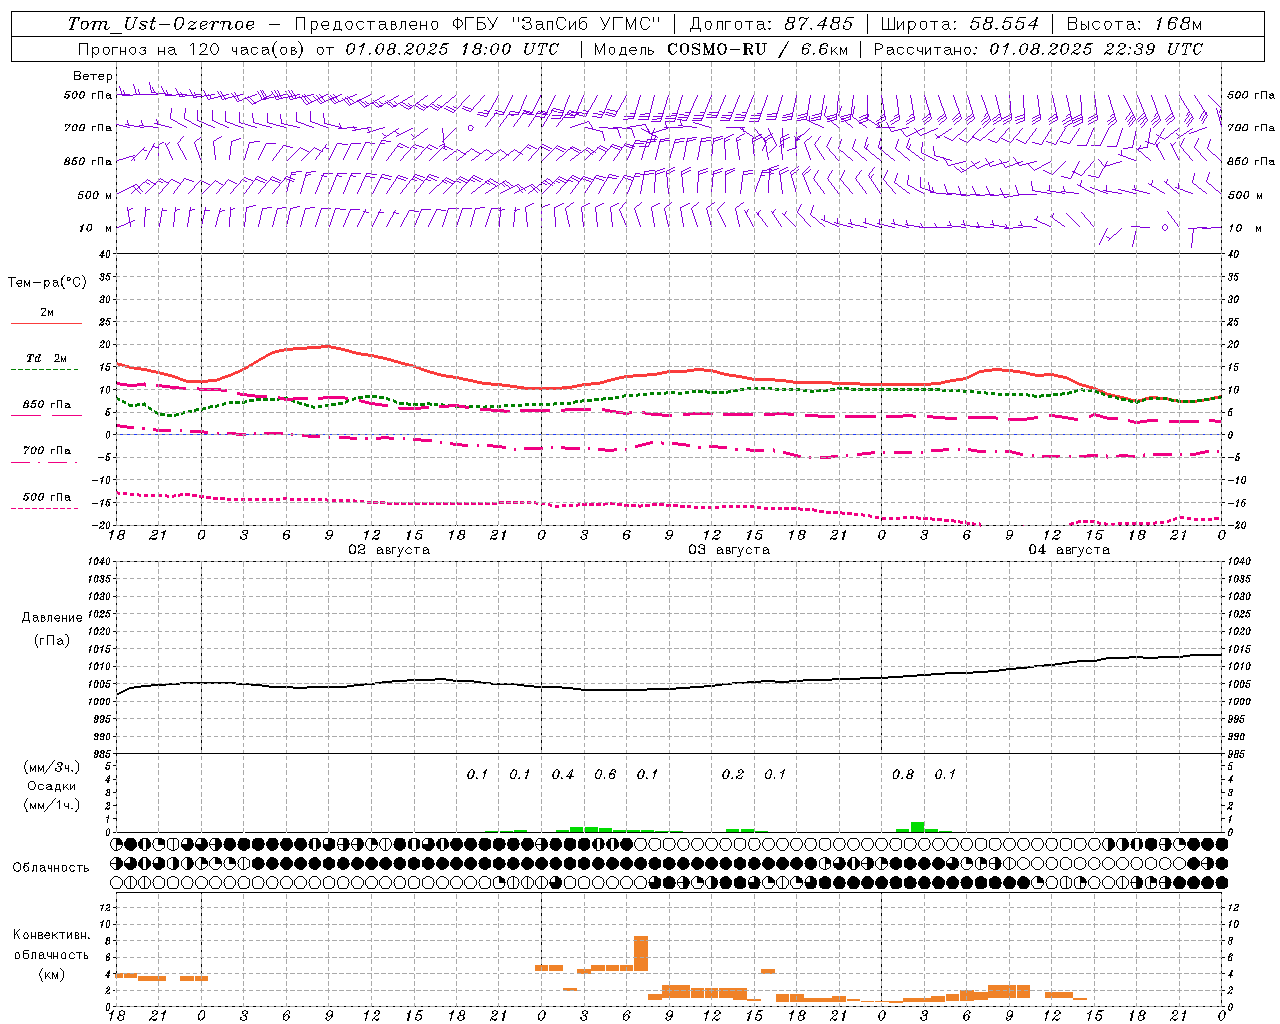Click the longitude value Долгота: 87.485
Image resolution: width=1280 pixels, height=1024 pixels.
[772, 24]
